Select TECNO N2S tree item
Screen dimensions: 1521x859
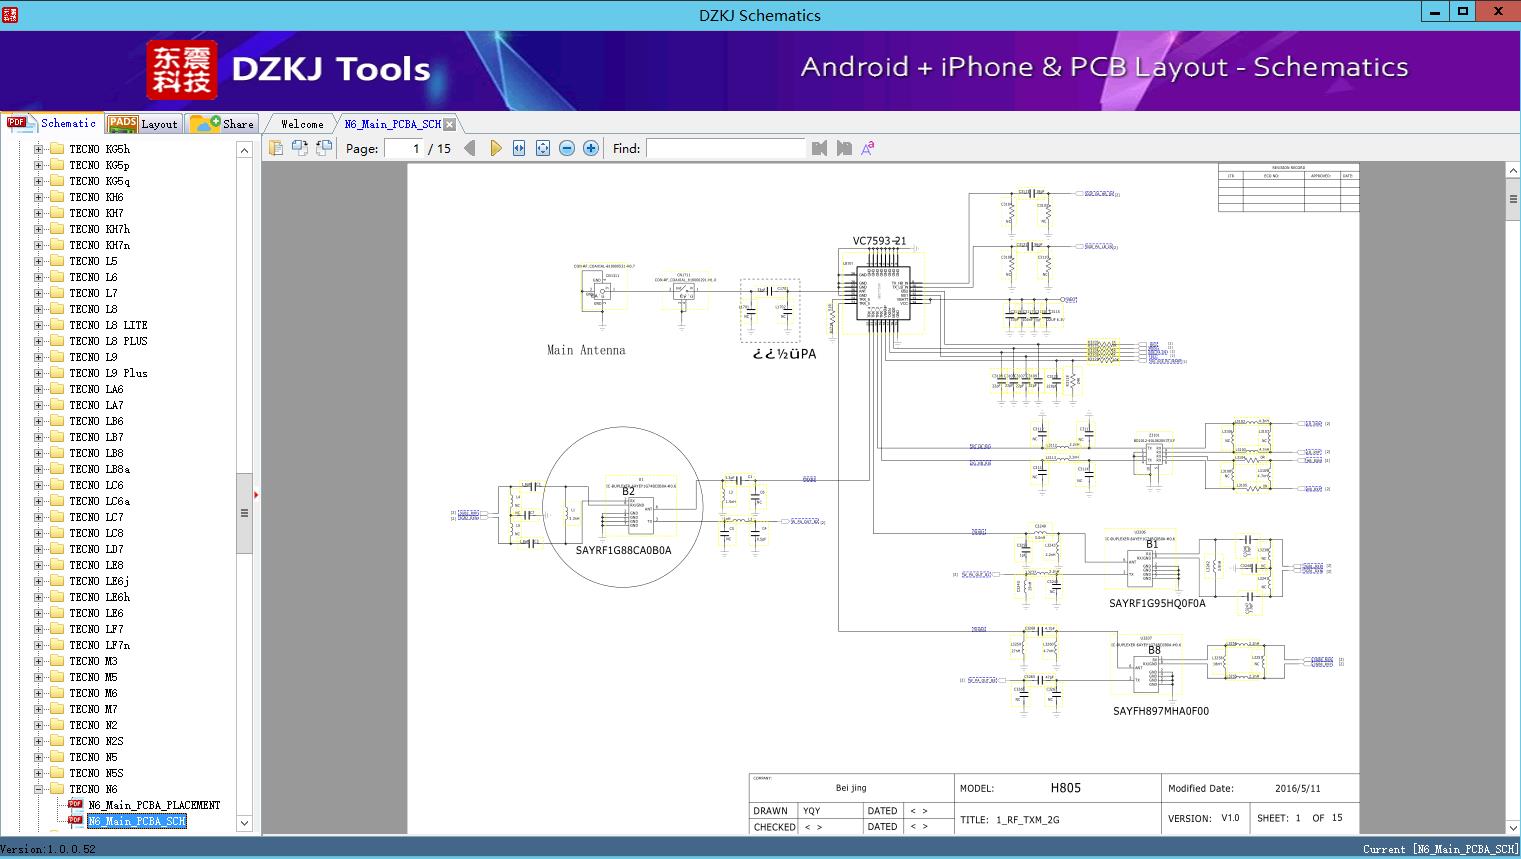coord(96,741)
